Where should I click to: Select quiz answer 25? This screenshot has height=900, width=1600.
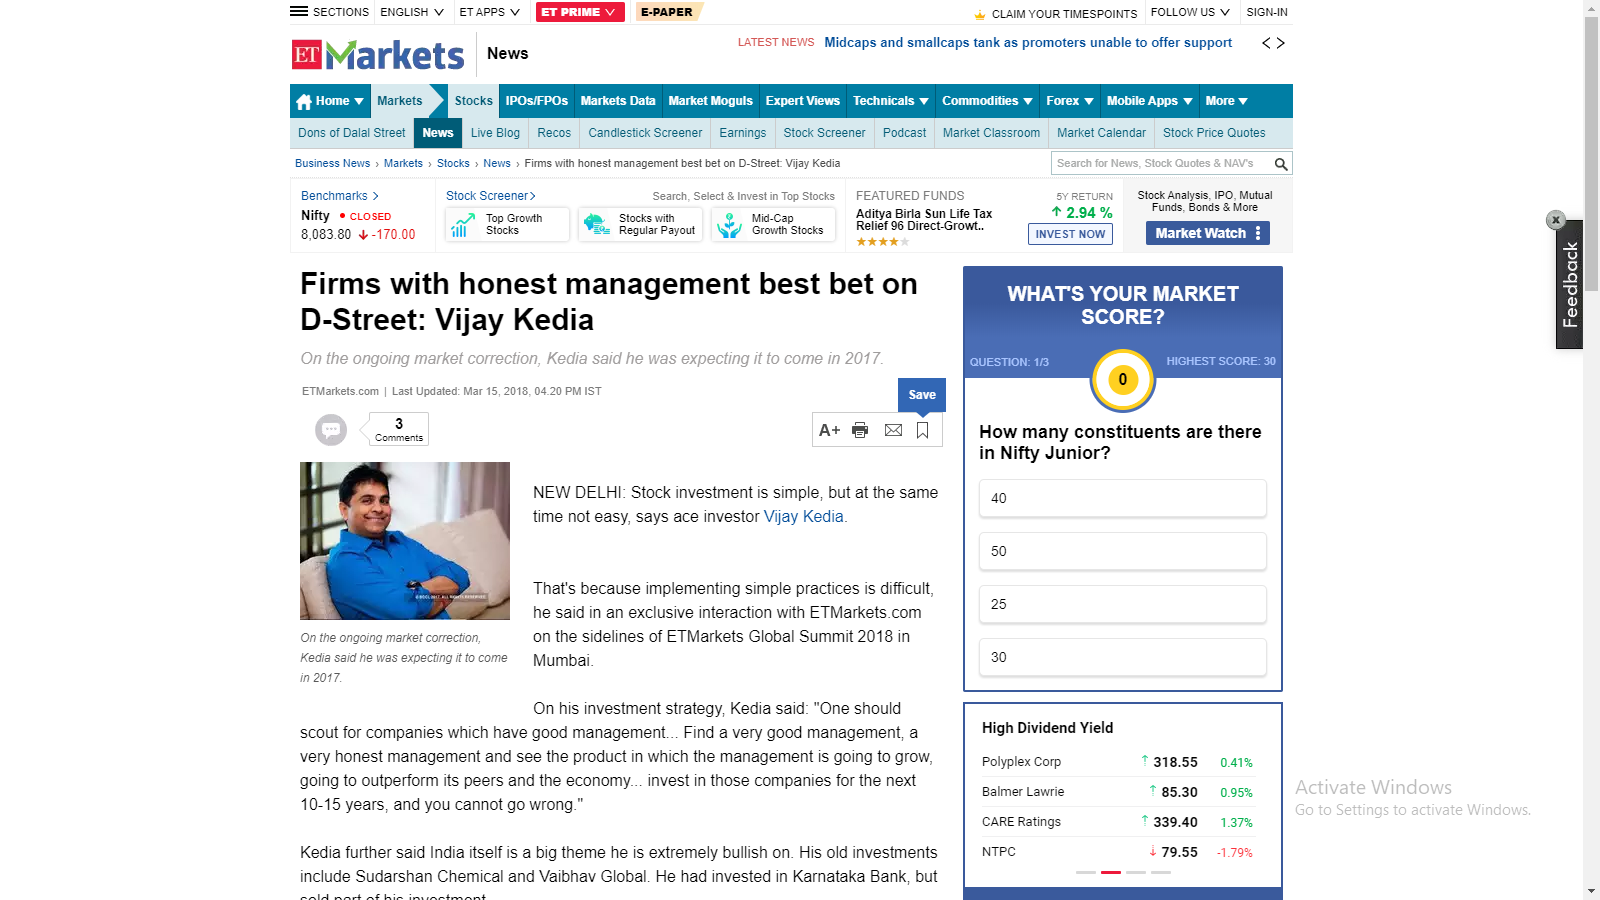pos(1123,604)
